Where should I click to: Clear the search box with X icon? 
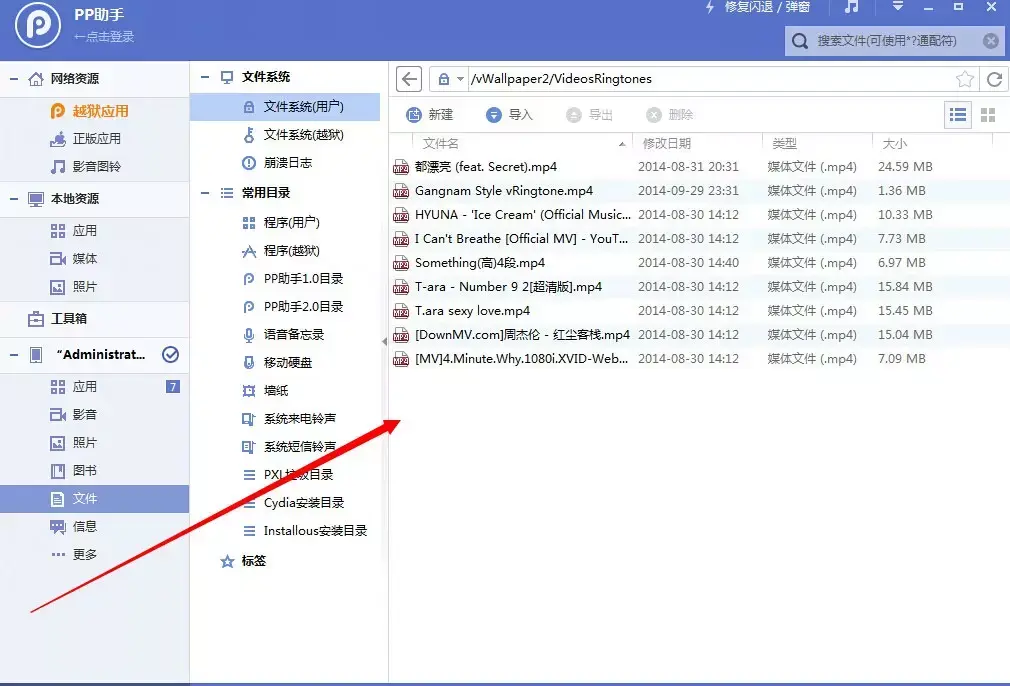click(990, 41)
